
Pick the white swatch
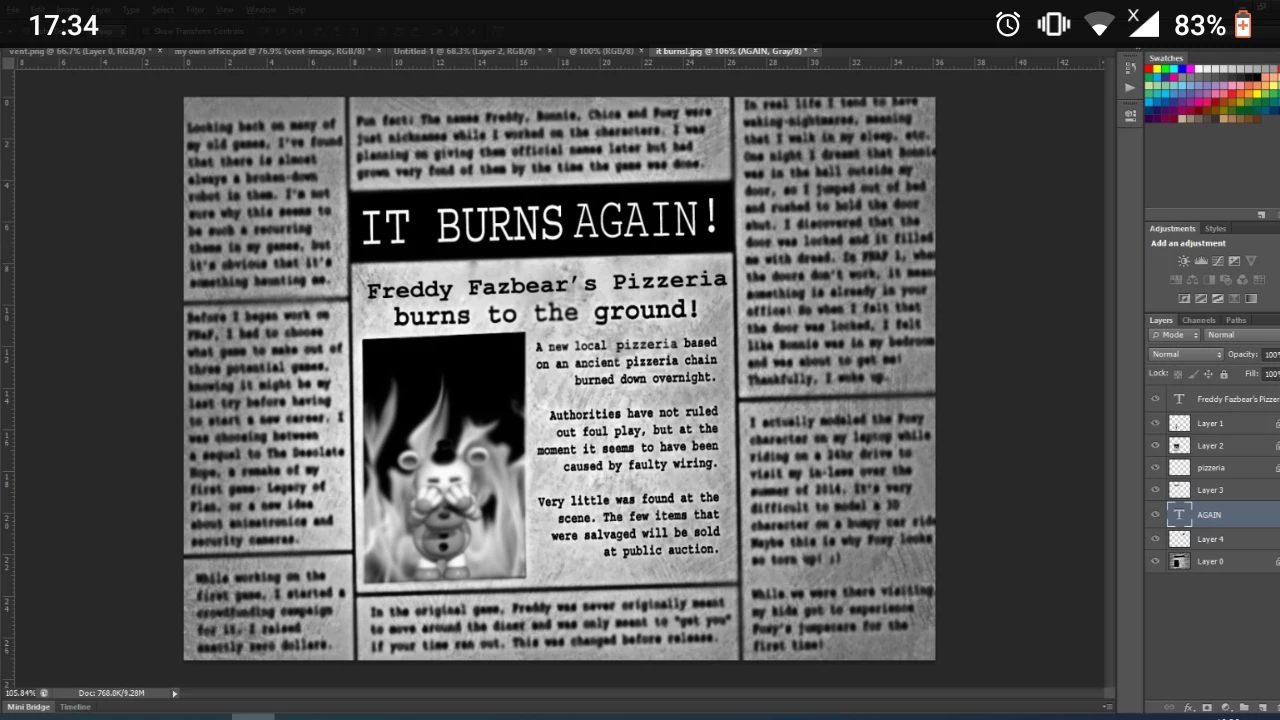tap(1199, 69)
